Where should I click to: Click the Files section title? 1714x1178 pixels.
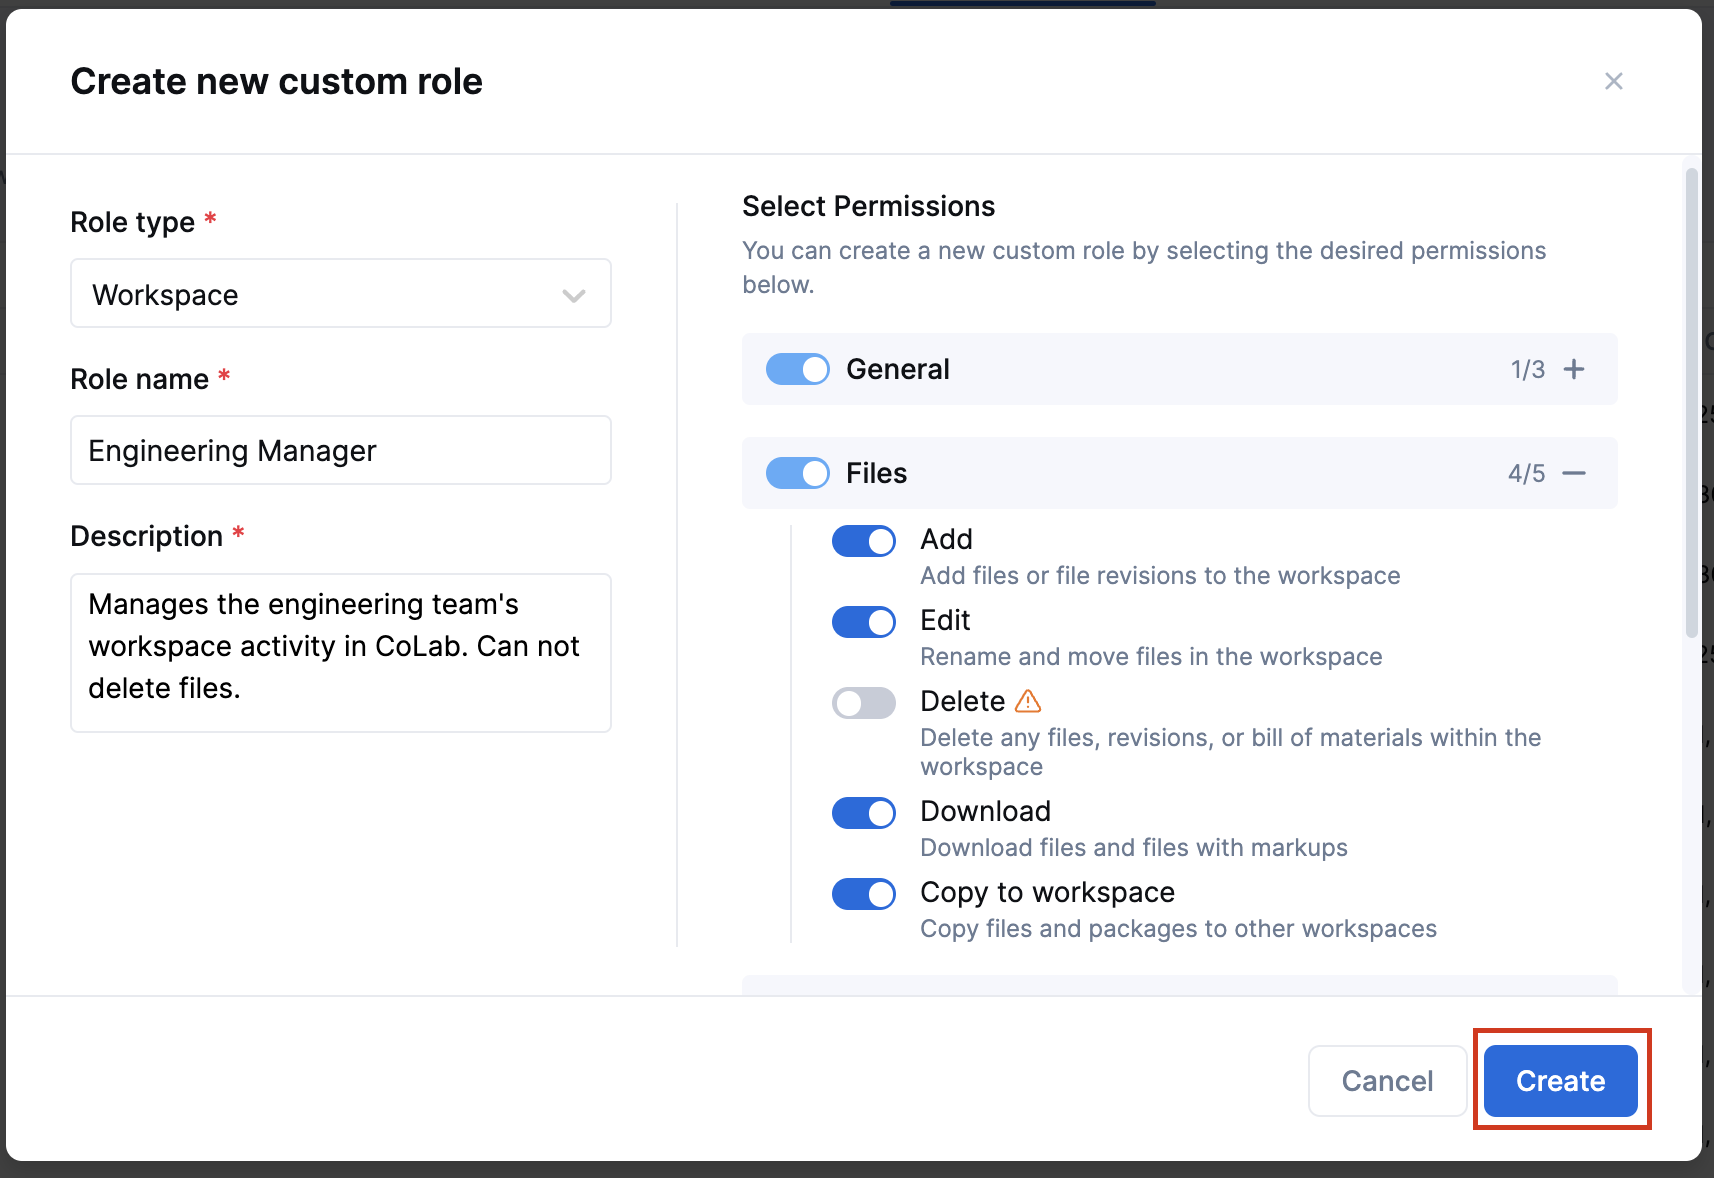tap(876, 473)
